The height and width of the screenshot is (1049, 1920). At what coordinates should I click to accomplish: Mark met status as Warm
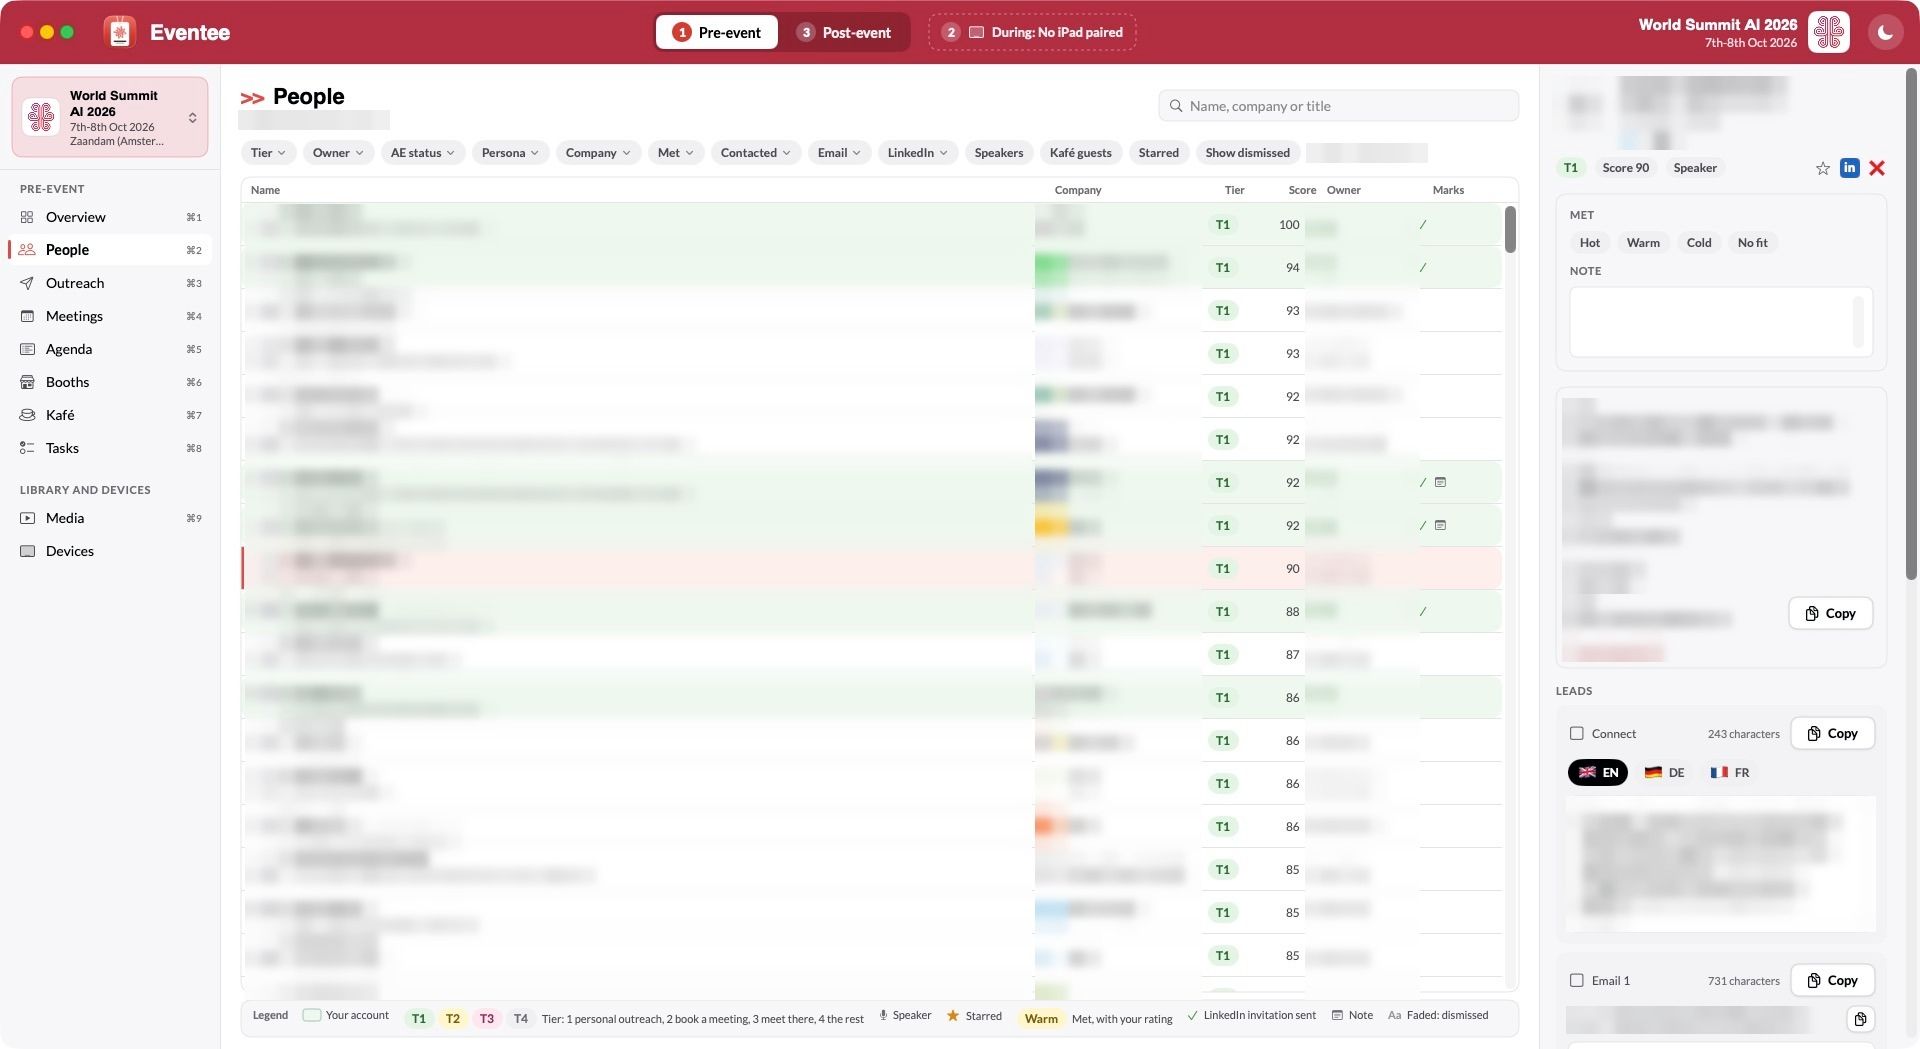click(1643, 243)
